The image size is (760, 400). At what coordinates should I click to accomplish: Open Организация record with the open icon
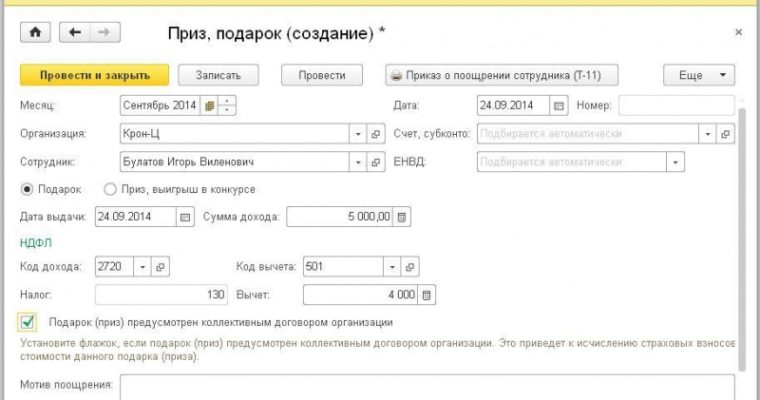[376, 133]
